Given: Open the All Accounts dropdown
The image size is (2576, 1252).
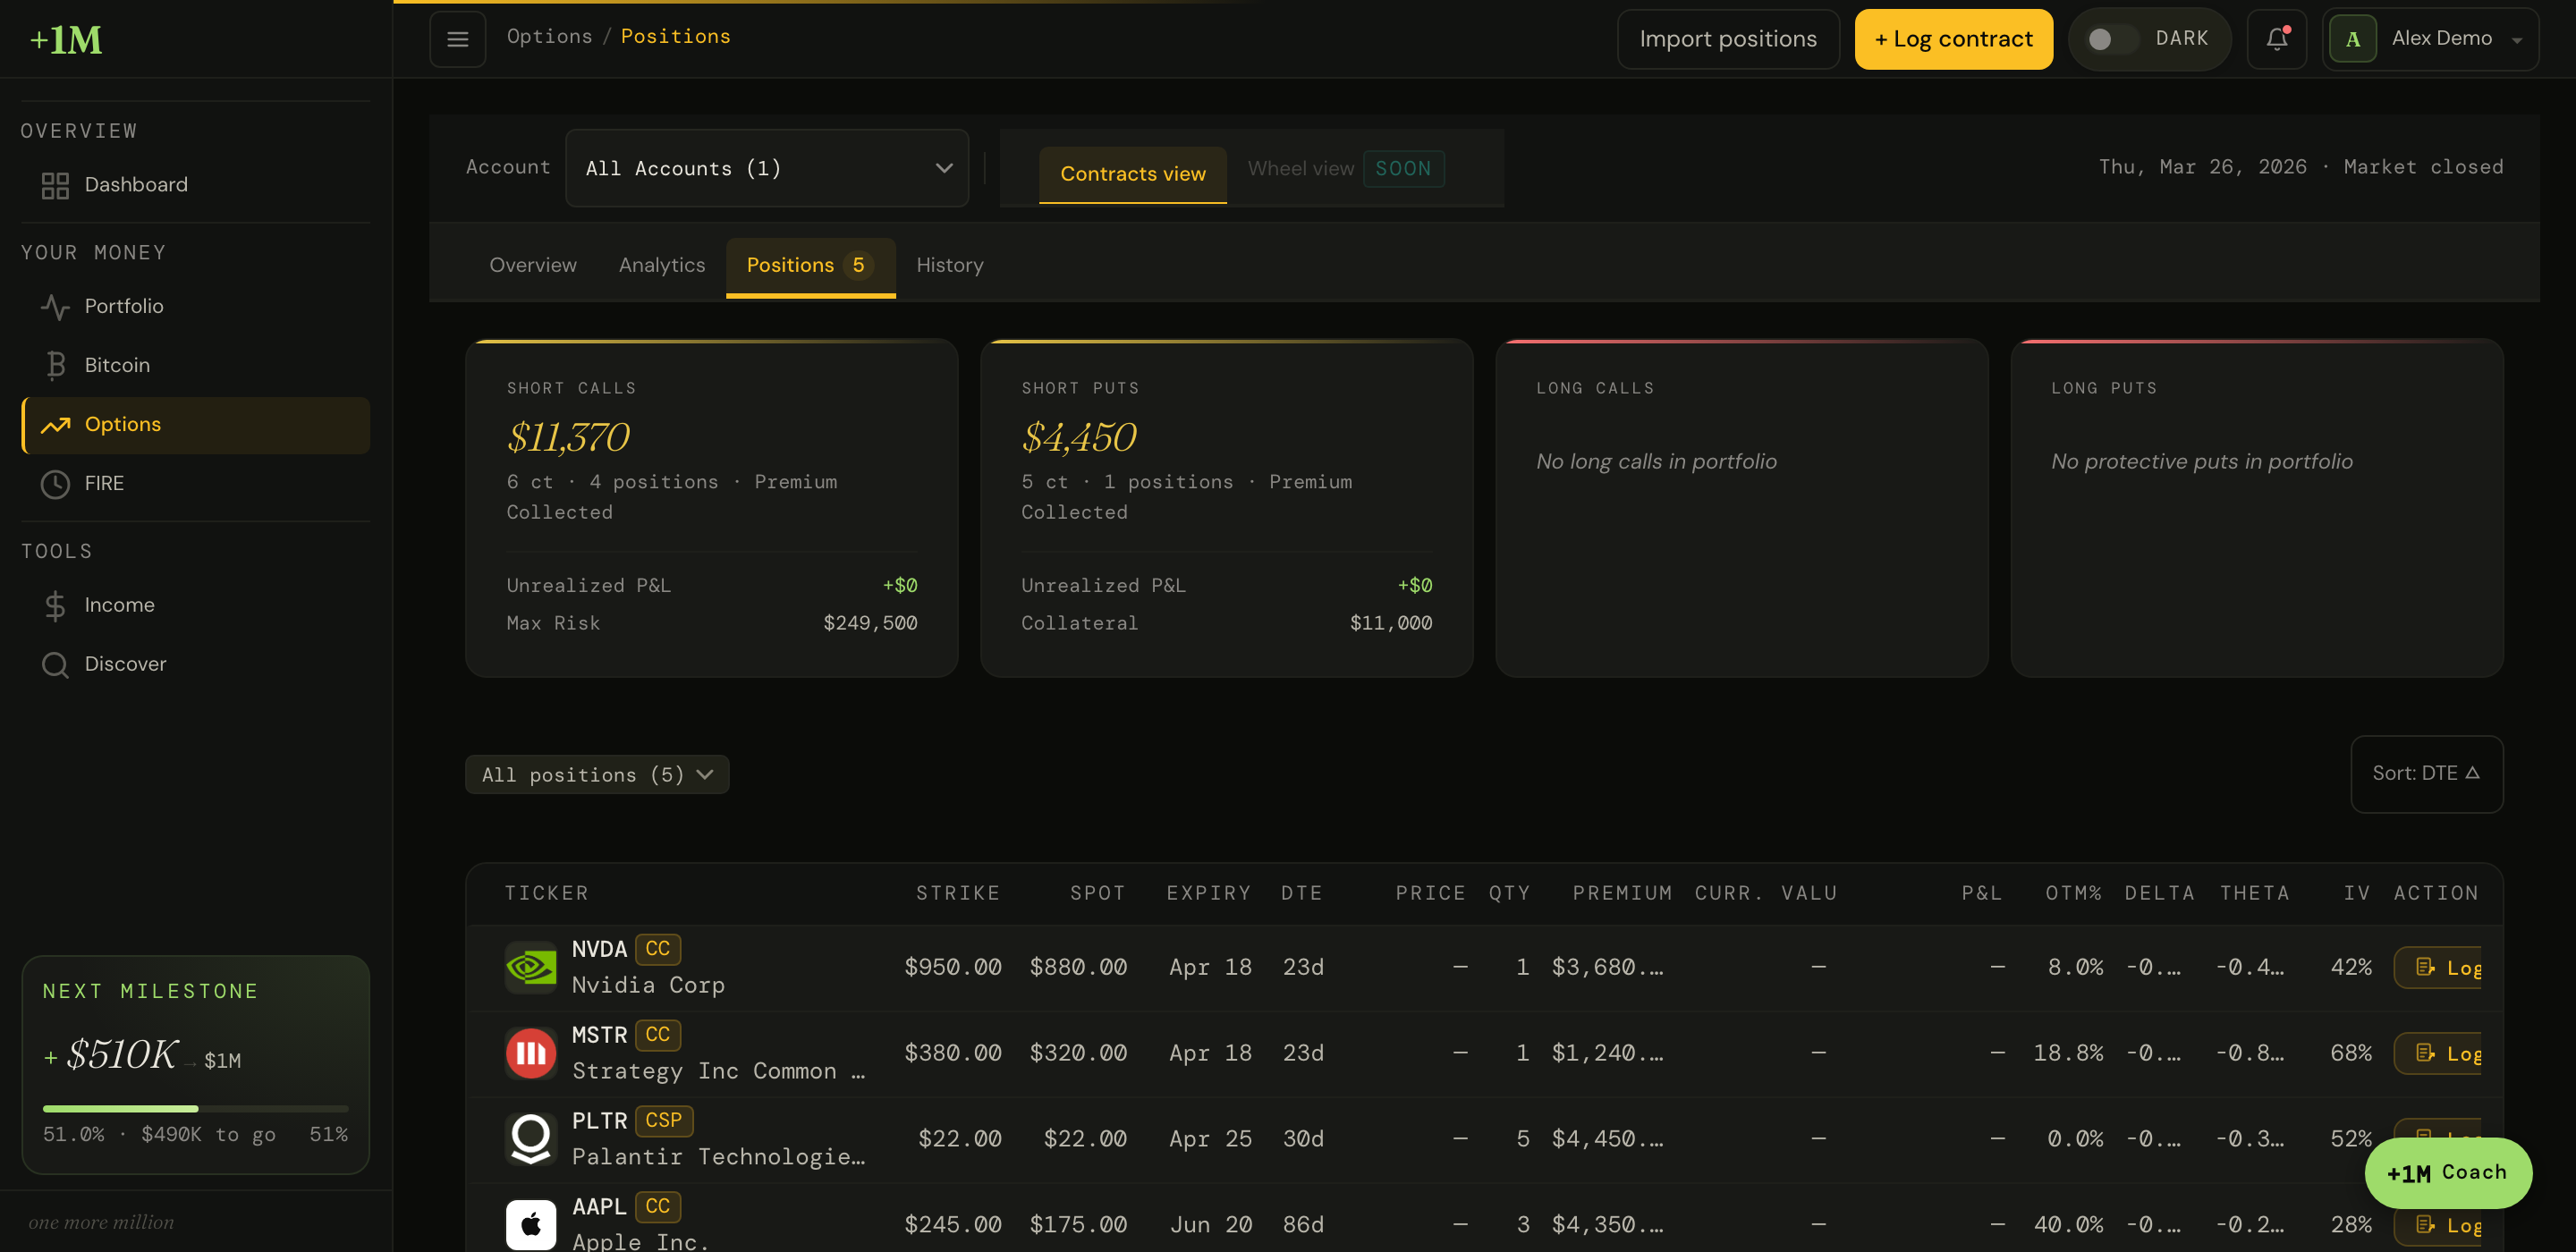Looking at the screenshot, I should pyautogui.click(x=767, y=168).
